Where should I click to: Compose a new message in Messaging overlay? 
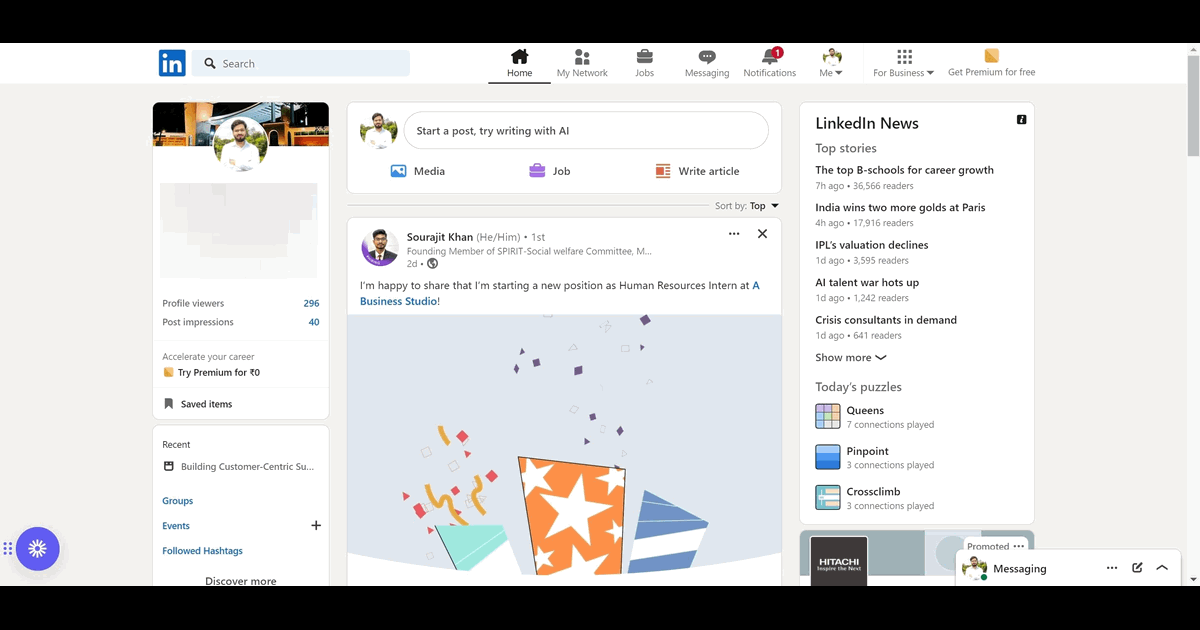(x=1137, y=568)
